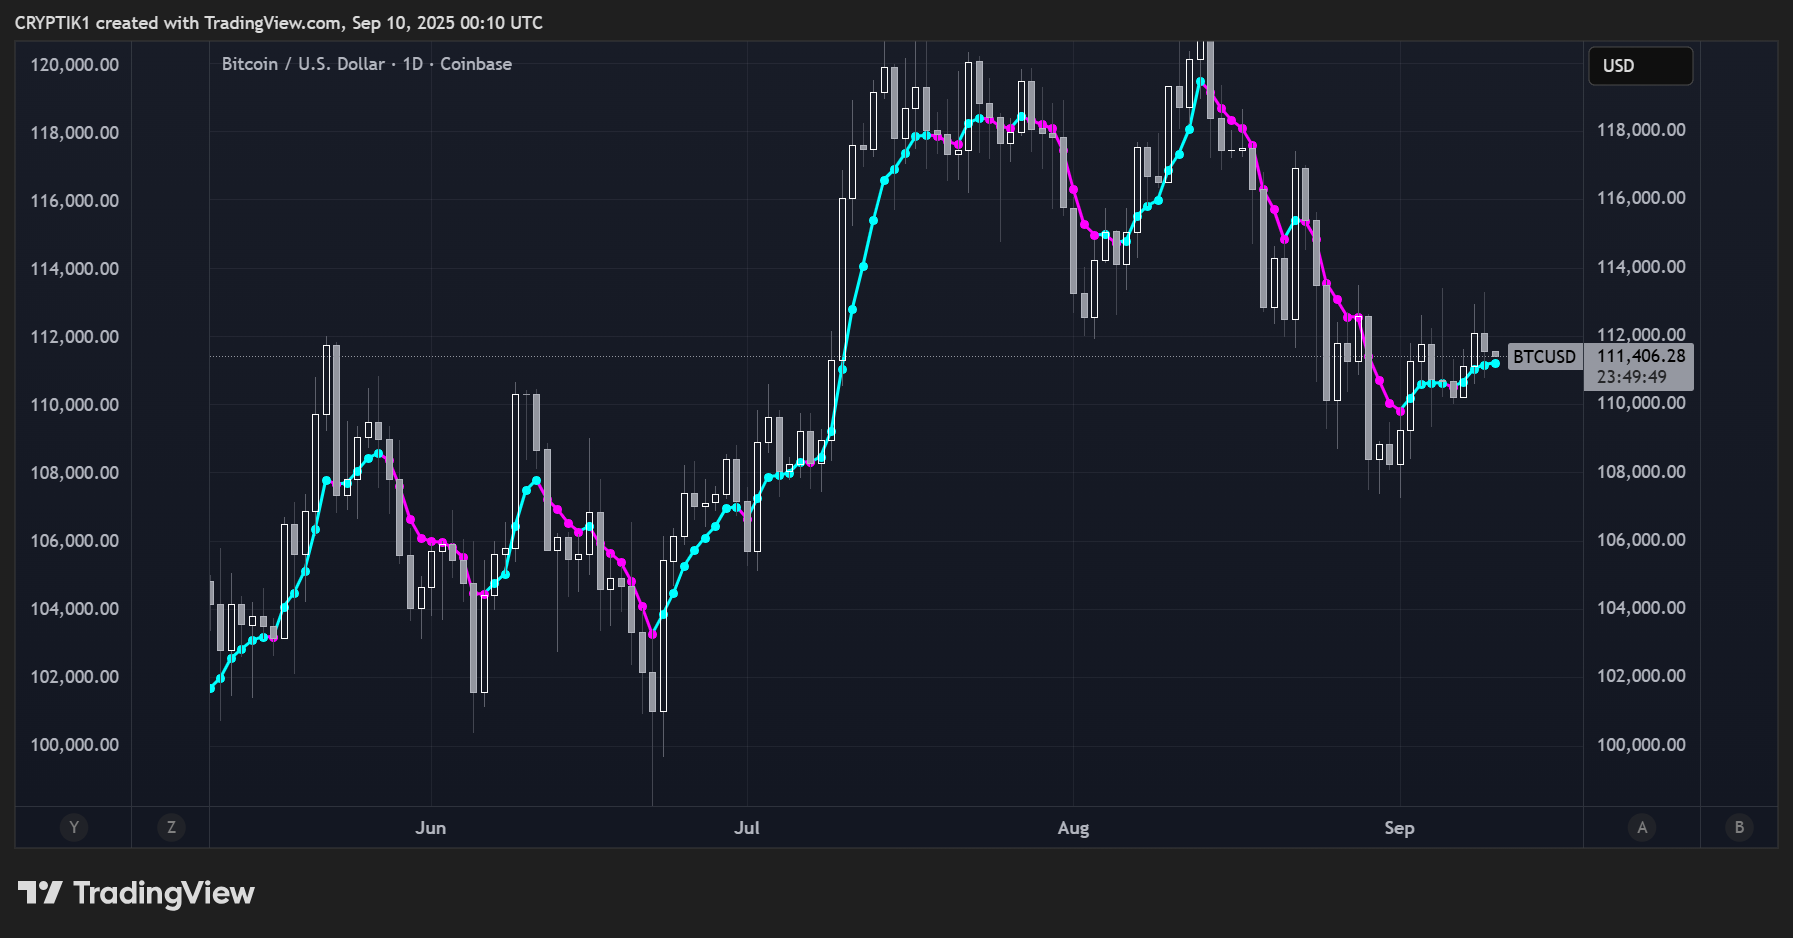
Task: Click the right axis 100,000.00 label
Action: (x=1641, y=745)
